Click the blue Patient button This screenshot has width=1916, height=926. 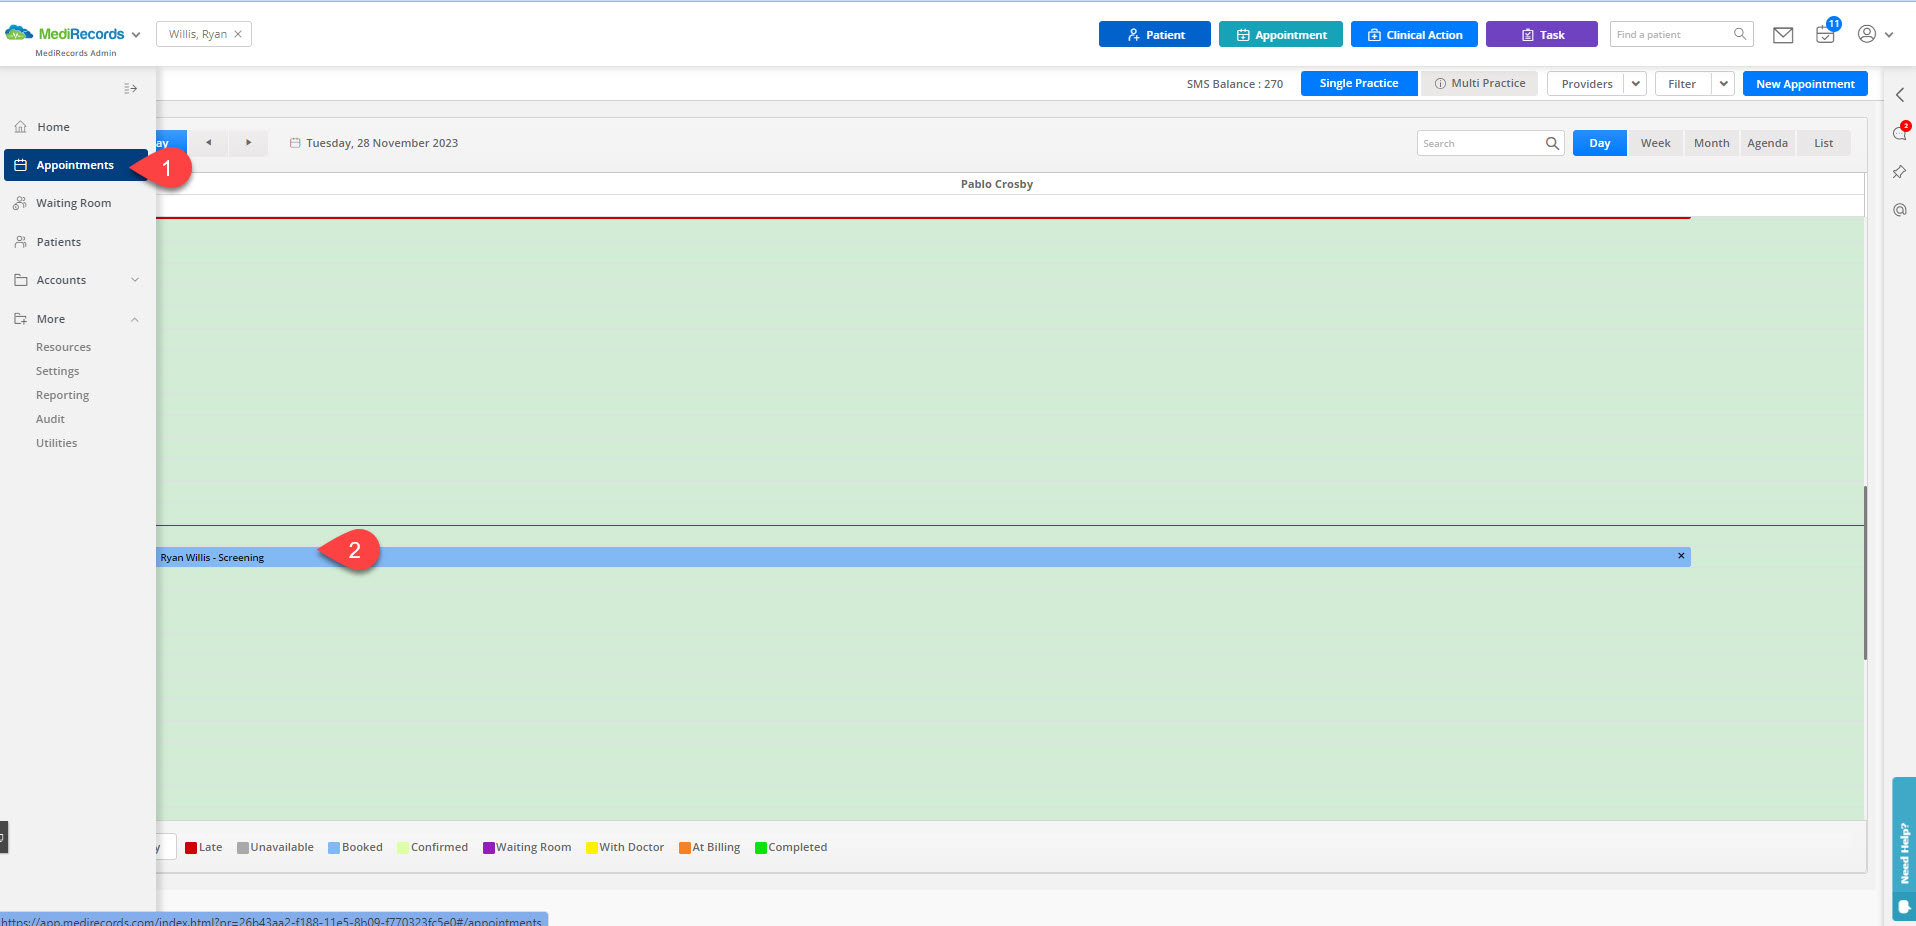1154,34
